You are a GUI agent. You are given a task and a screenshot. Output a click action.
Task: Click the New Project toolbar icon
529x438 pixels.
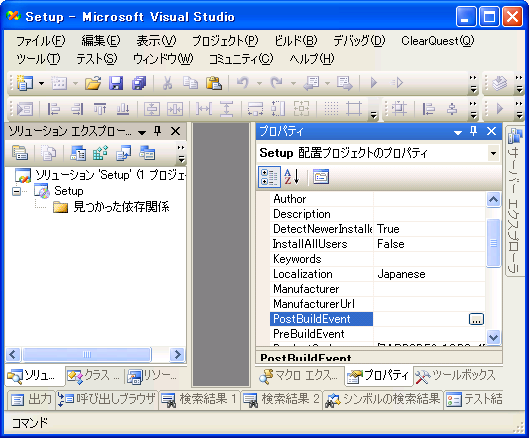[25, 83]
